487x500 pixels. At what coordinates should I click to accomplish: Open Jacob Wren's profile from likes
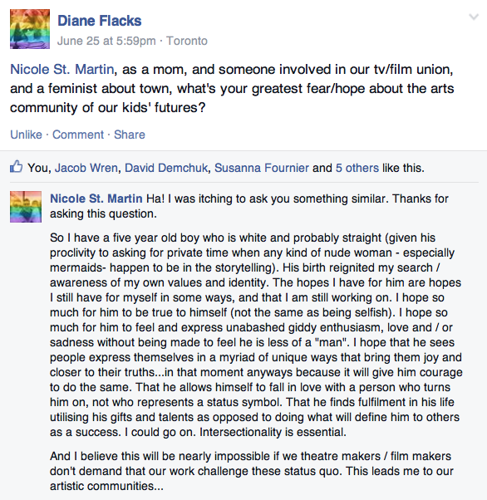86,168
